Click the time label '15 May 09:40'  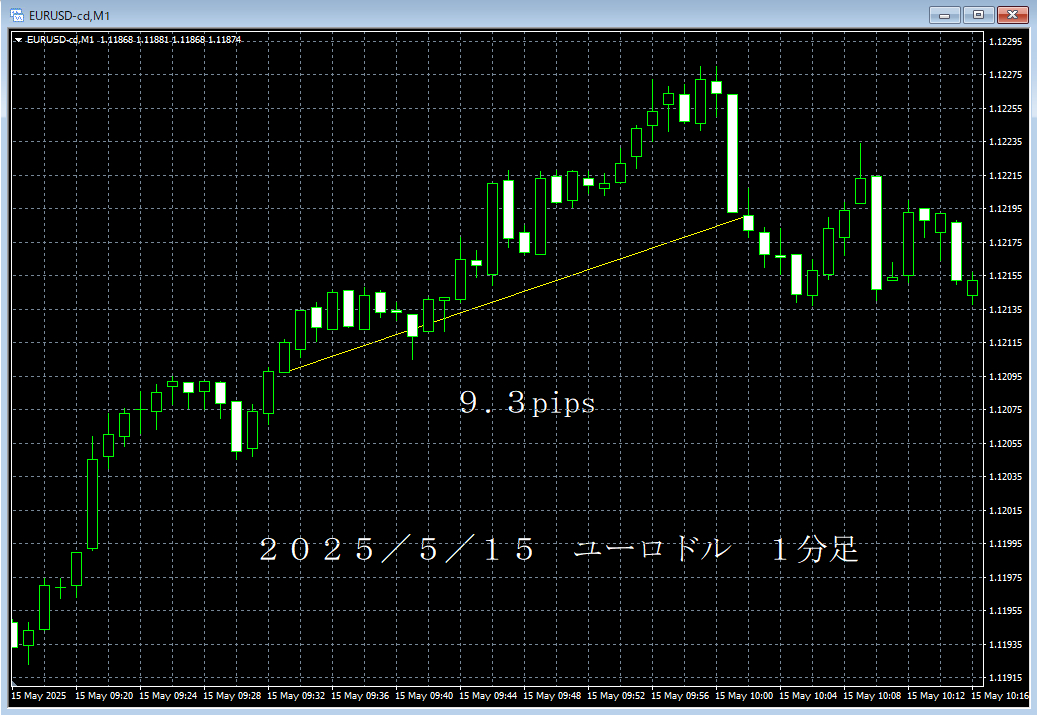(424, 696)
